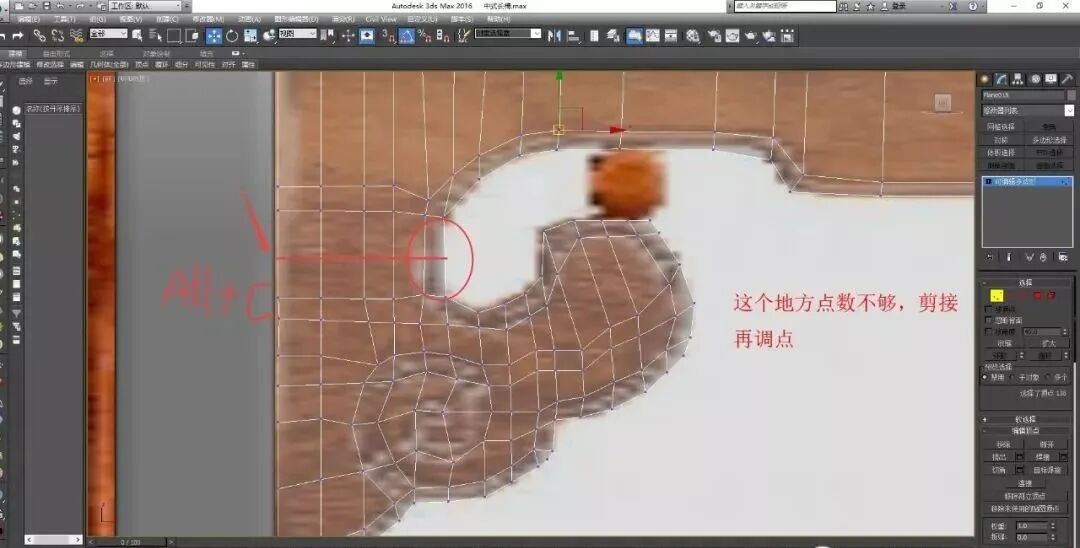Click the Align tool icon

[573, 36]
